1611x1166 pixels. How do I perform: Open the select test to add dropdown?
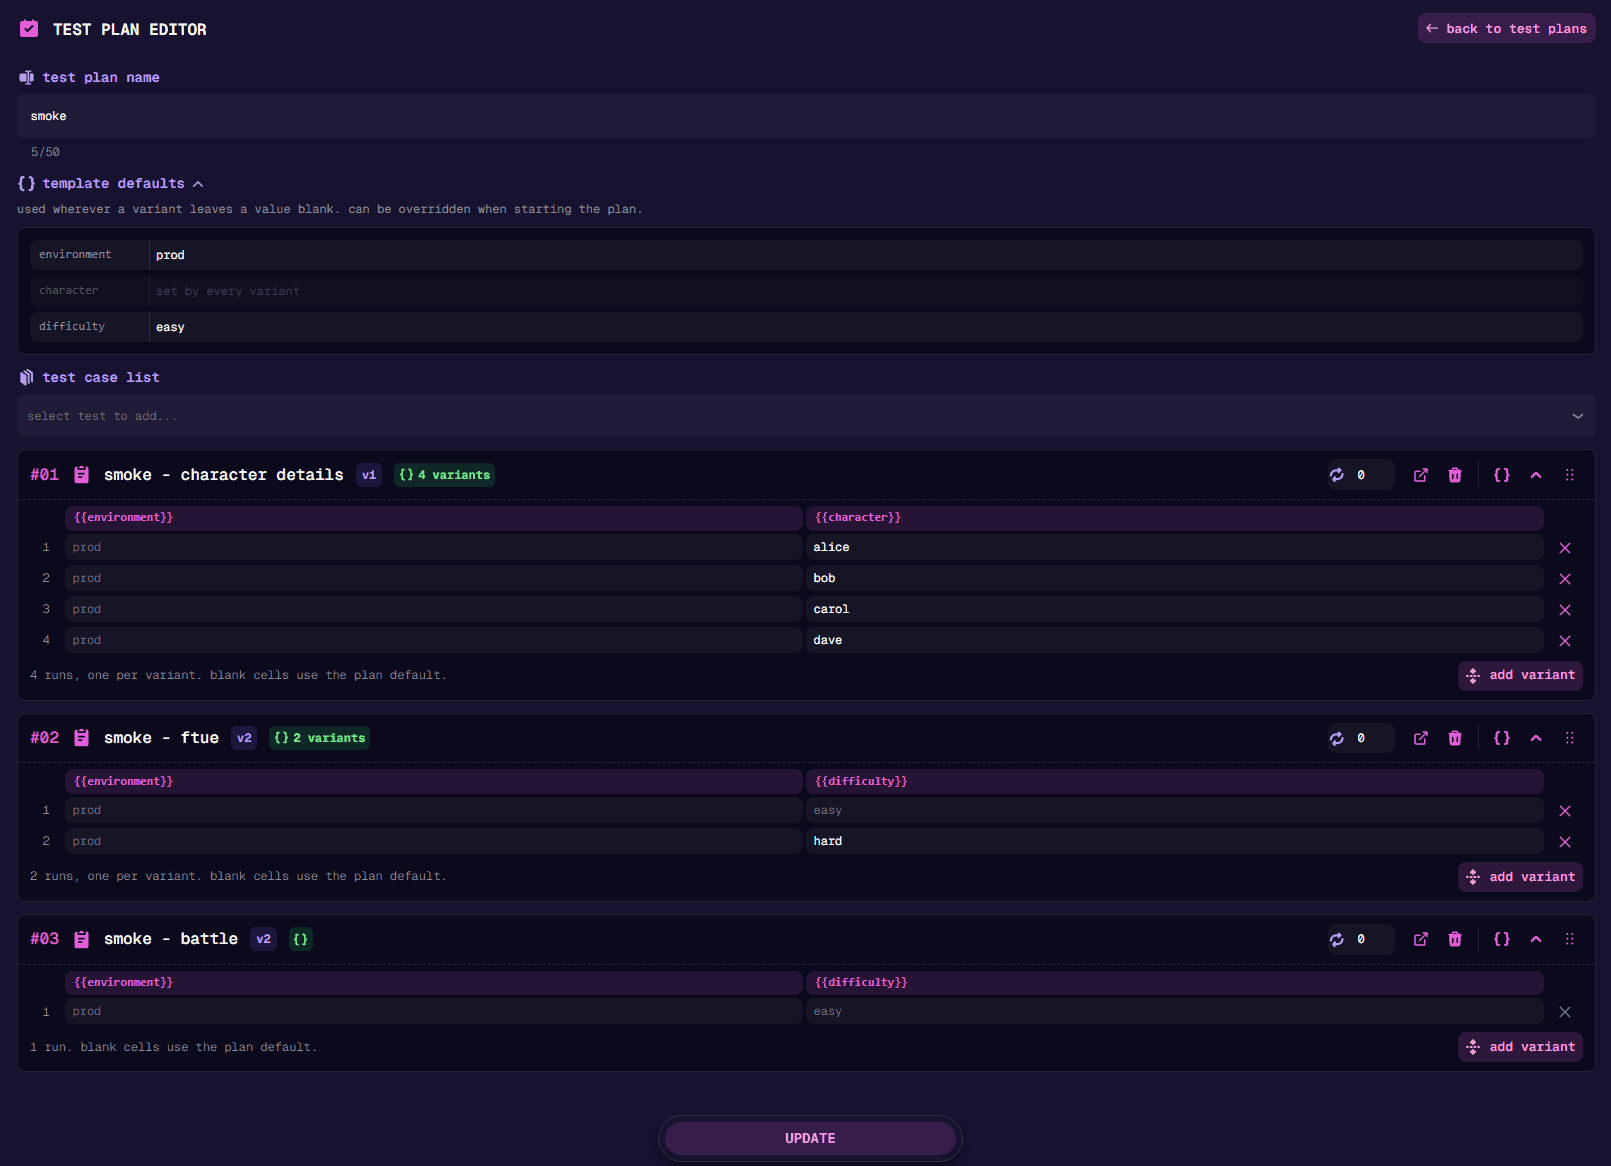[x=806, y=416]
